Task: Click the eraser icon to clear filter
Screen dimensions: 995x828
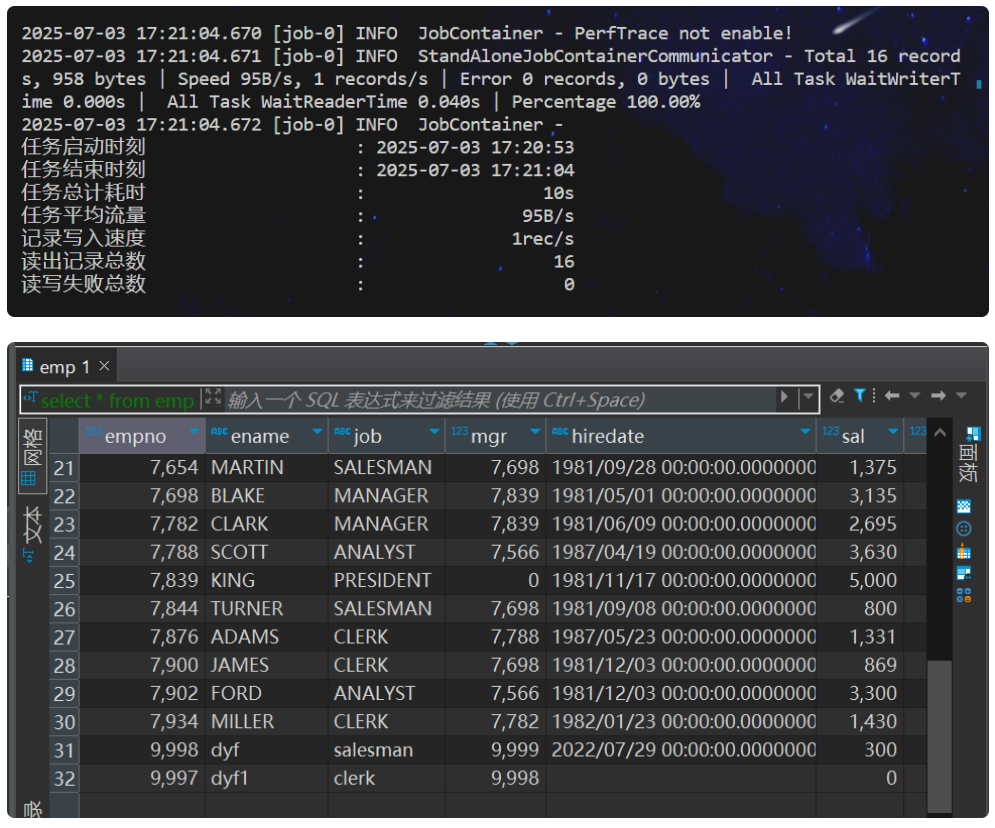Action: (837, 396)
